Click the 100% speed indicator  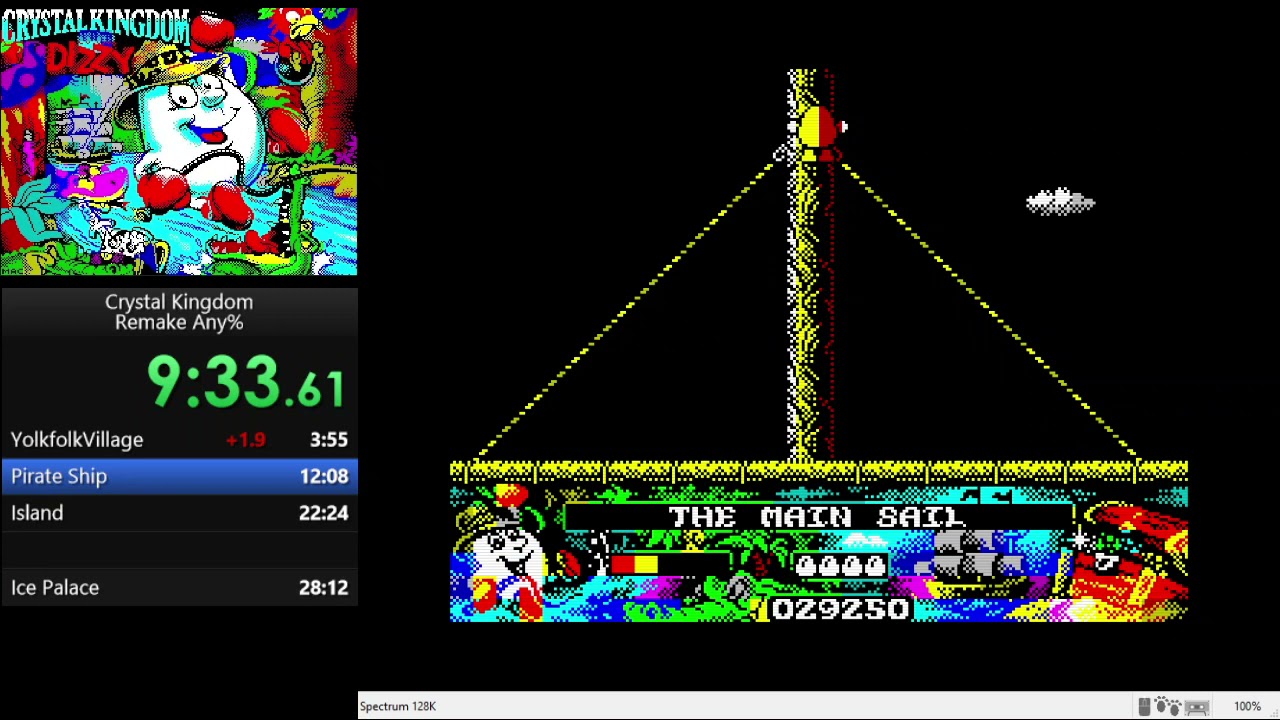[x=1247, y=706]
